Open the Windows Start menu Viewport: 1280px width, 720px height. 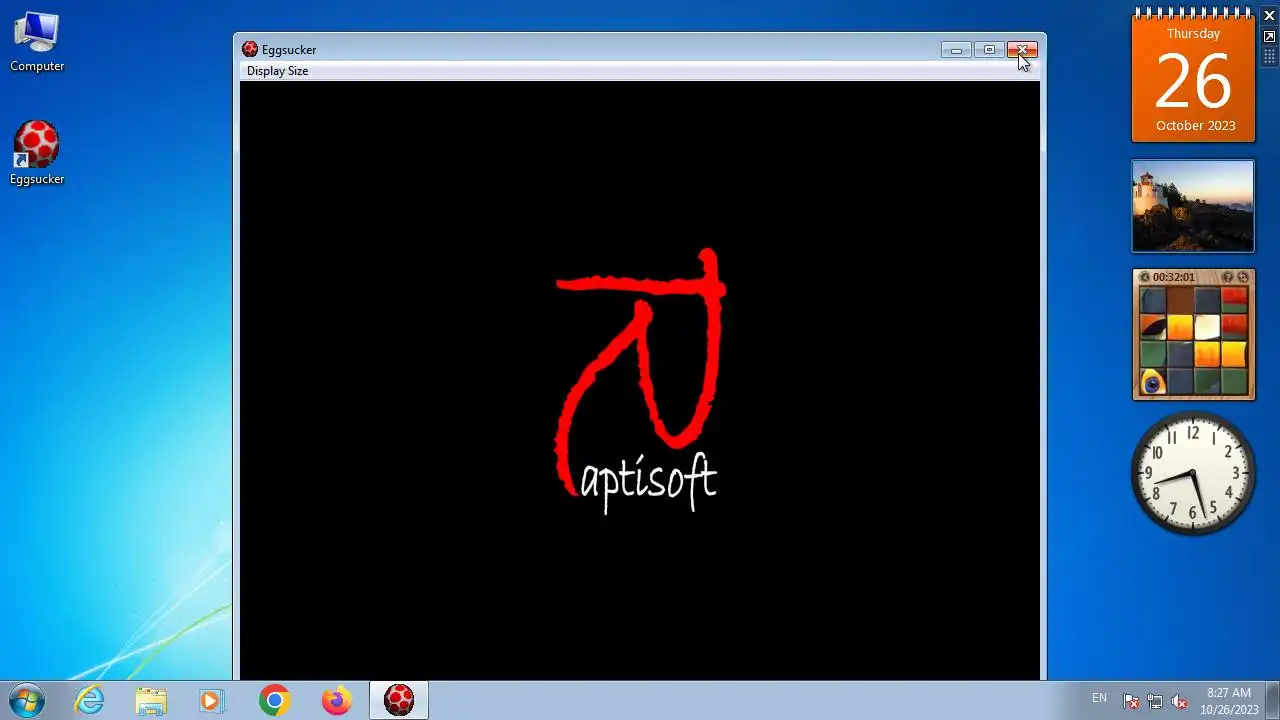tap(27, 701)
